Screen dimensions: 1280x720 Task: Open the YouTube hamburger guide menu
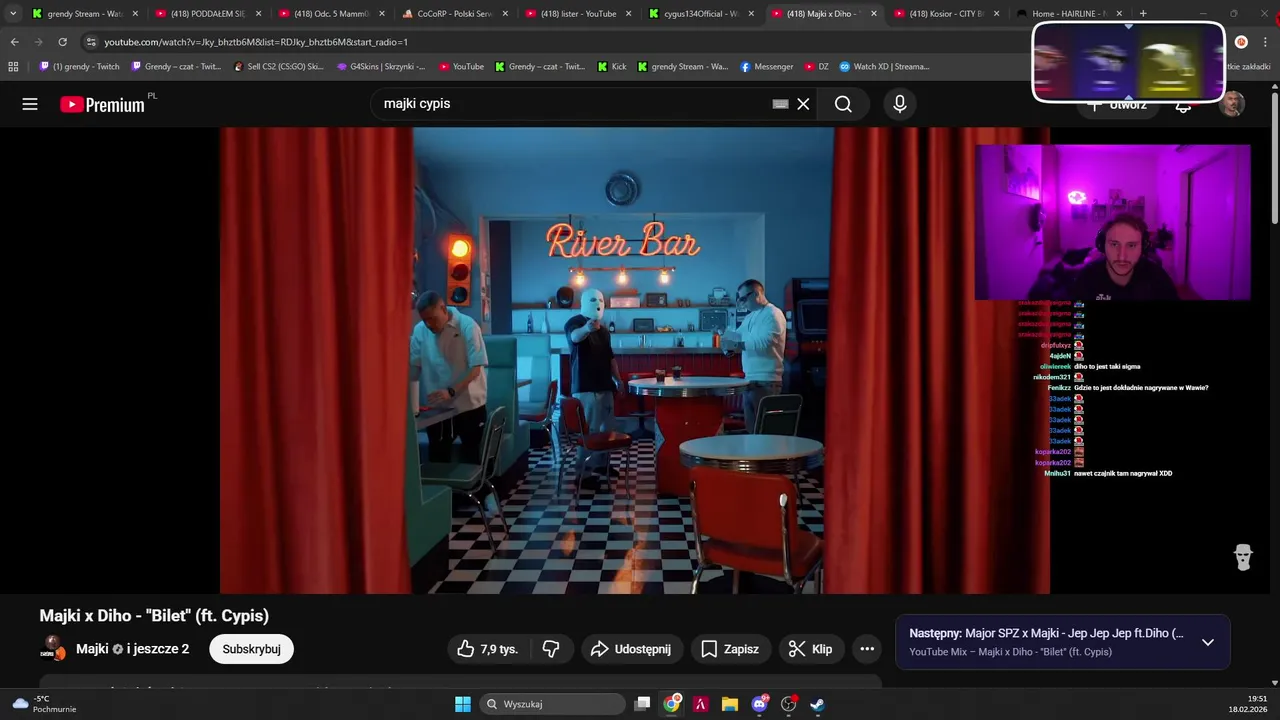tap(30, 104)
